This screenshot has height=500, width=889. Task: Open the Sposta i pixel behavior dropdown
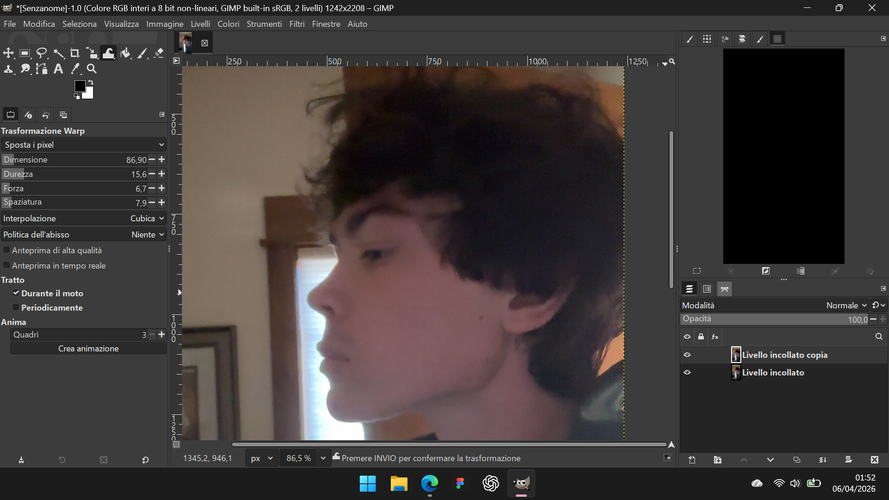(x=83, y=145)
